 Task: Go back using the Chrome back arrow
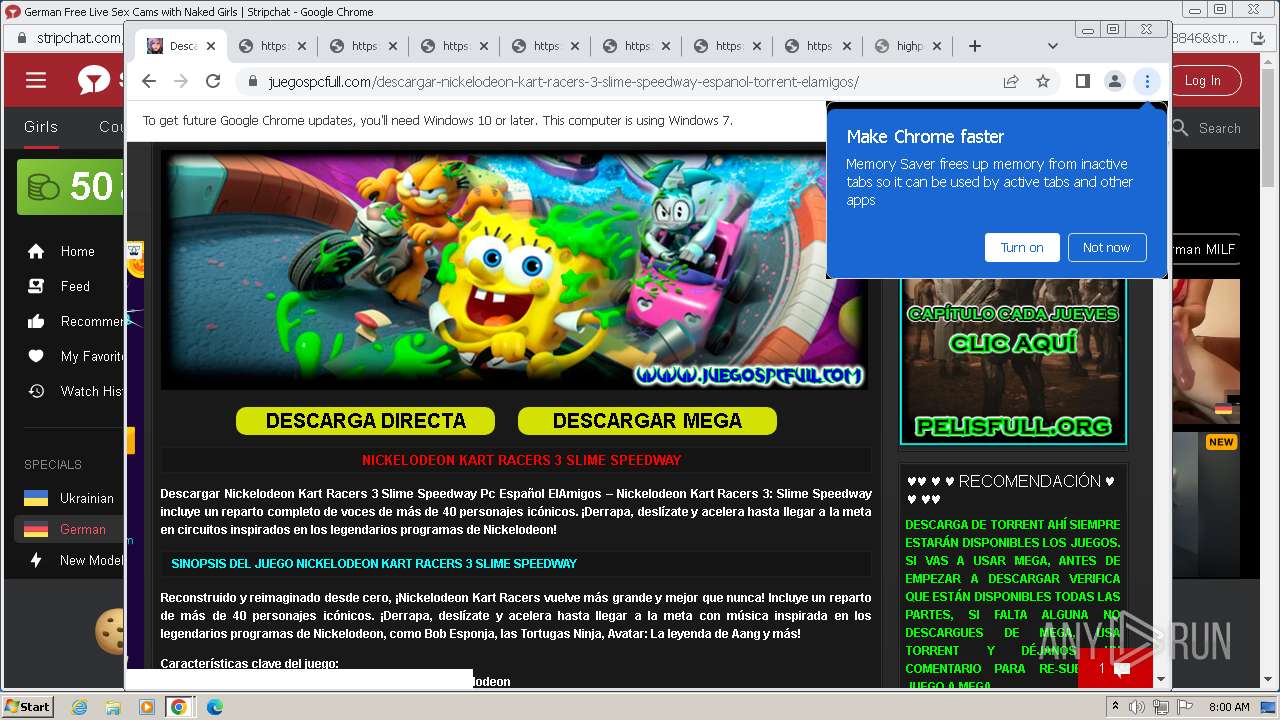click(149, 82)
